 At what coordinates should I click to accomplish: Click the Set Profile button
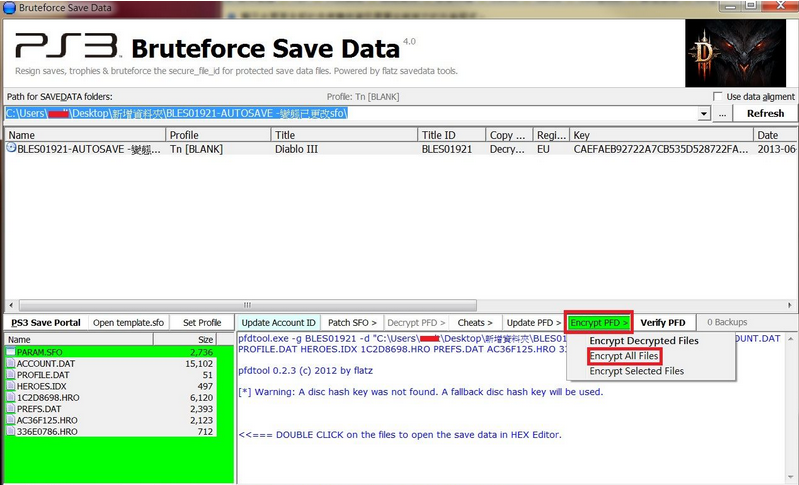[x=202, y=322]
